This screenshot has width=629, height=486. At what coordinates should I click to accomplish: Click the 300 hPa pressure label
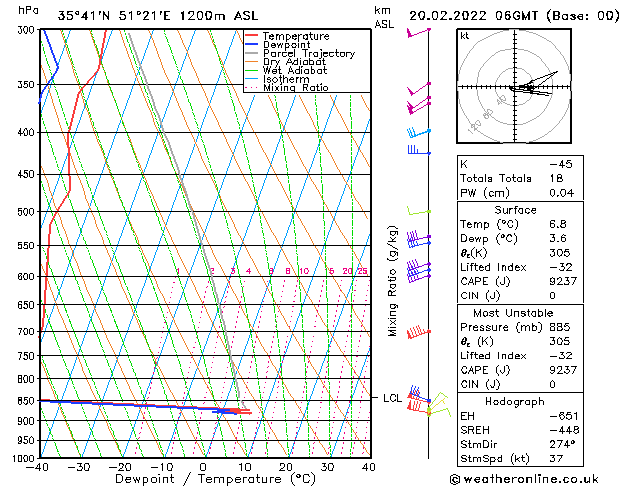(28, 30)
